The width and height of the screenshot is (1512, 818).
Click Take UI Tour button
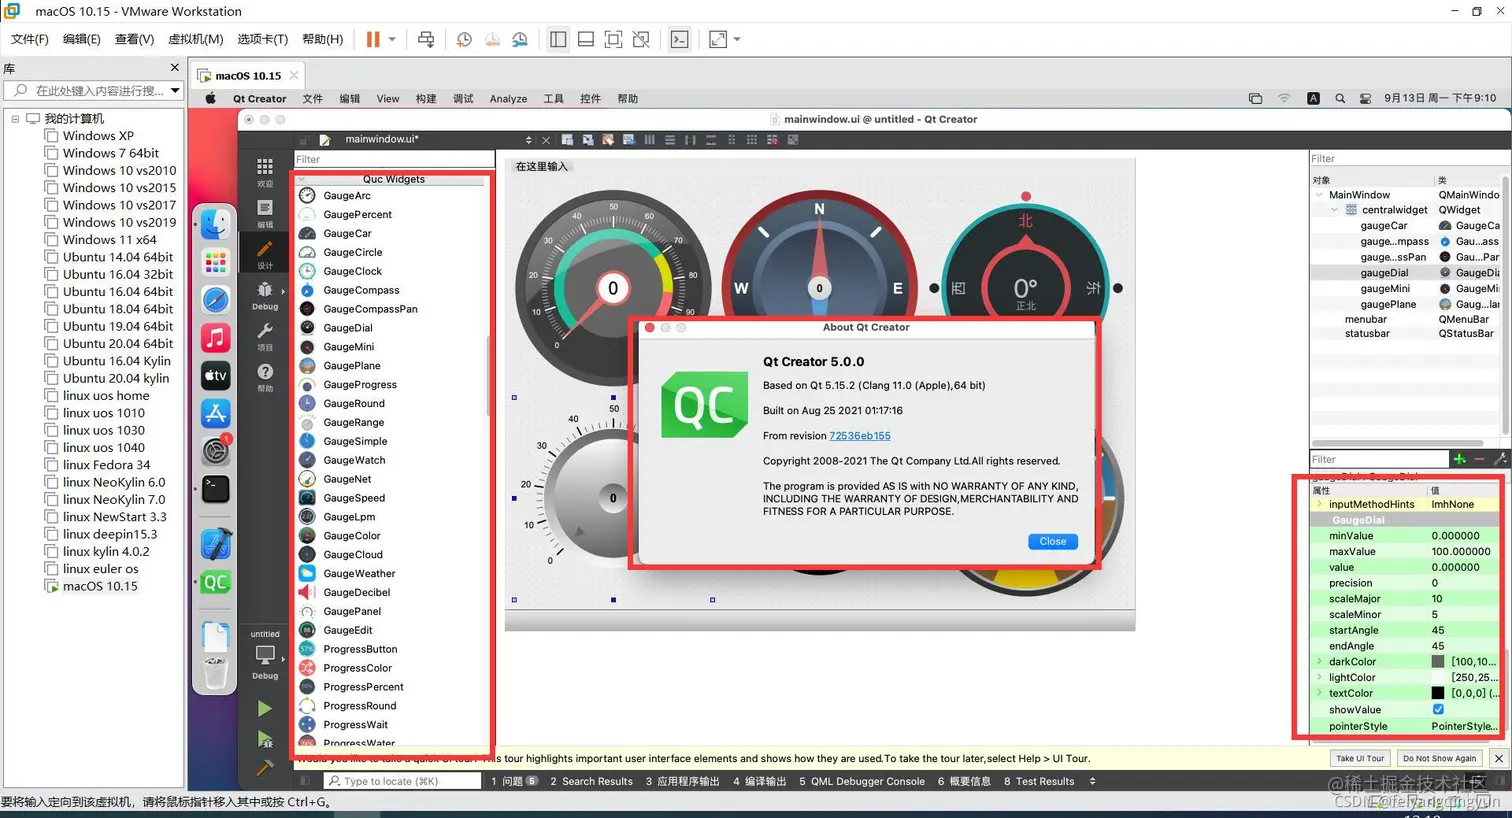[1360, 759]
